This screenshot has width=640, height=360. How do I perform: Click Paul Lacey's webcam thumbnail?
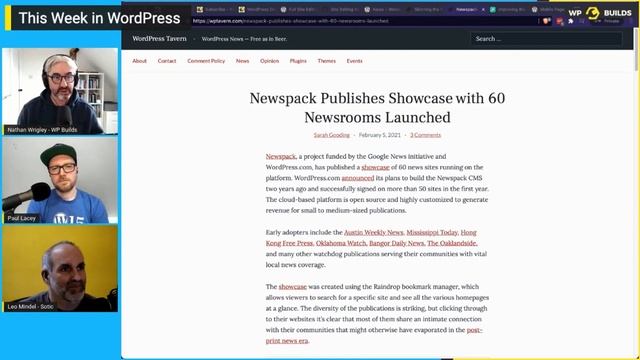pos(60,180)
